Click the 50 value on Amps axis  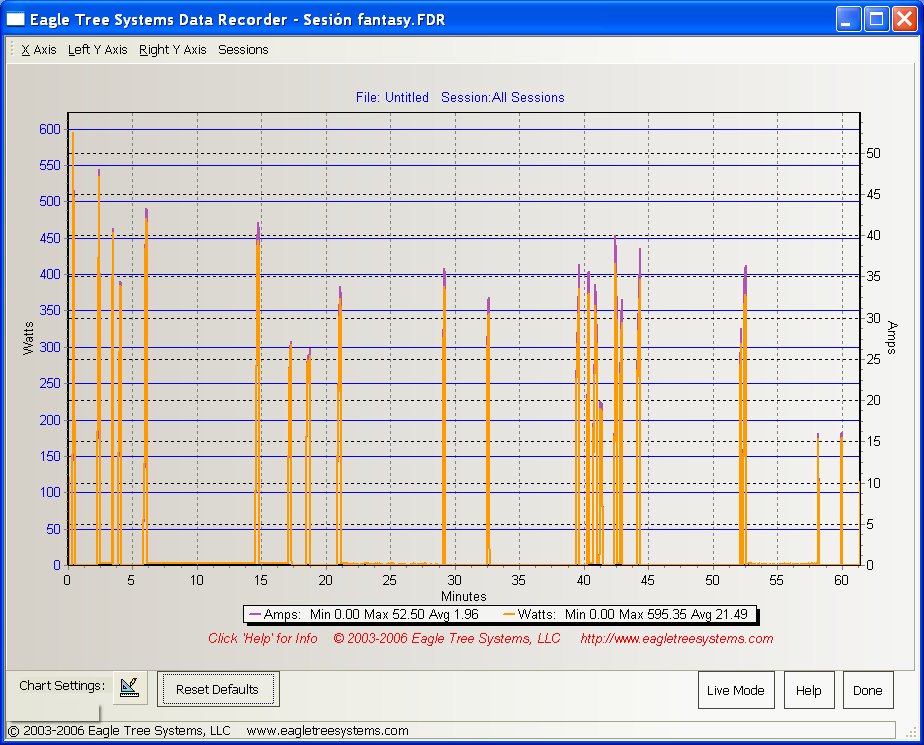pos(873,153)
